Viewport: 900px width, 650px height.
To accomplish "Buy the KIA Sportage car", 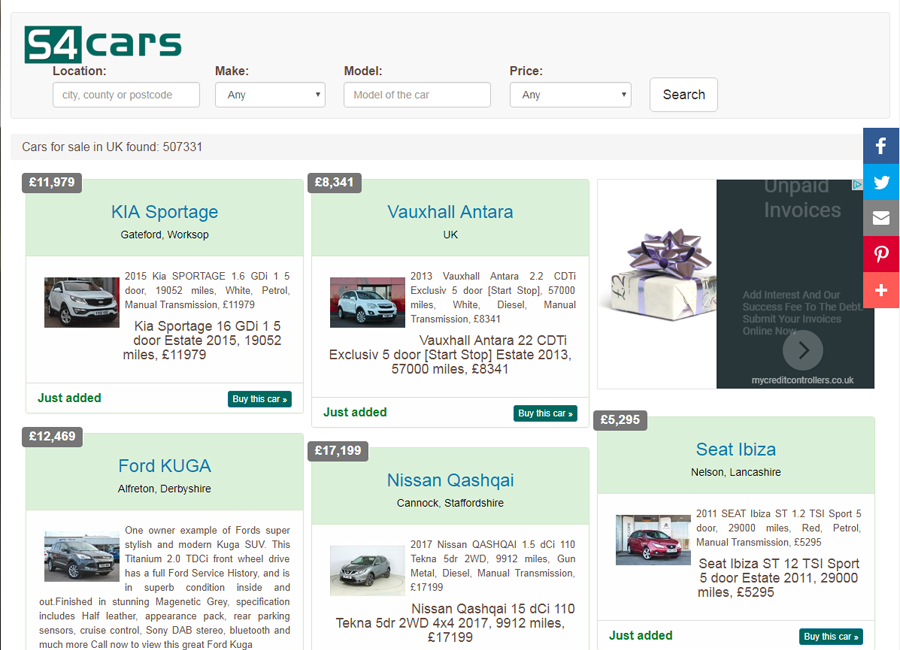I will 259,399.
